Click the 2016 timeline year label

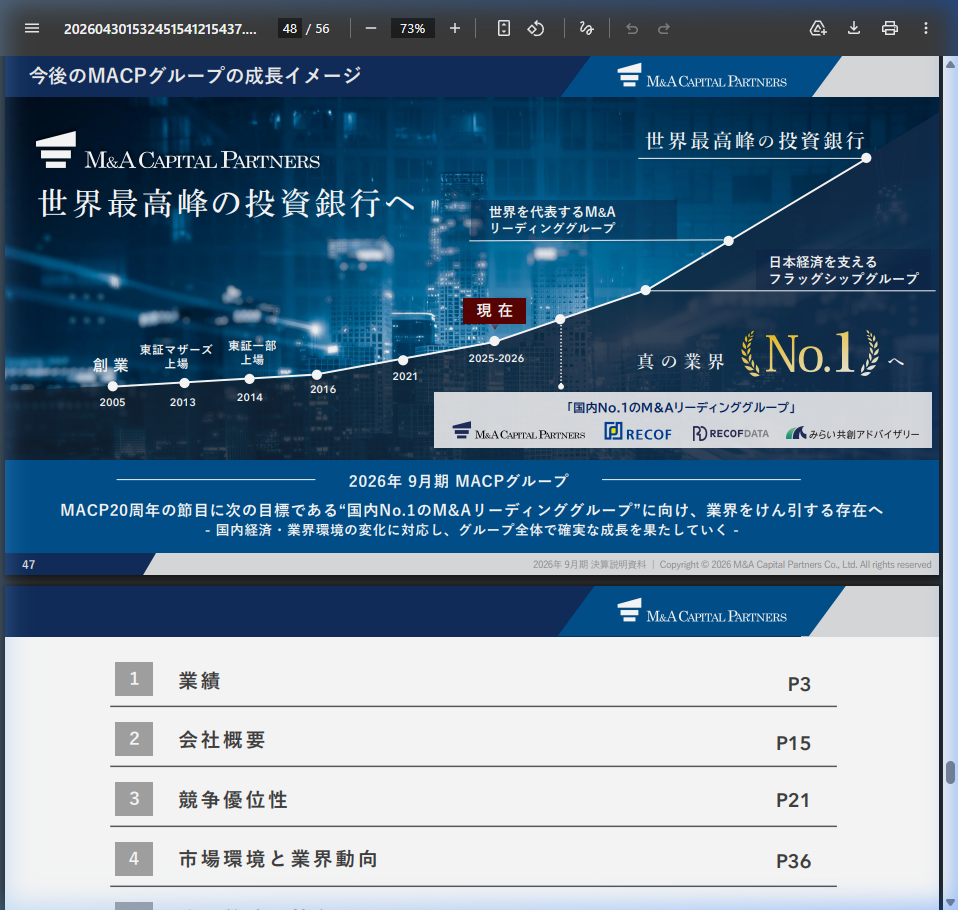(323, 389)
